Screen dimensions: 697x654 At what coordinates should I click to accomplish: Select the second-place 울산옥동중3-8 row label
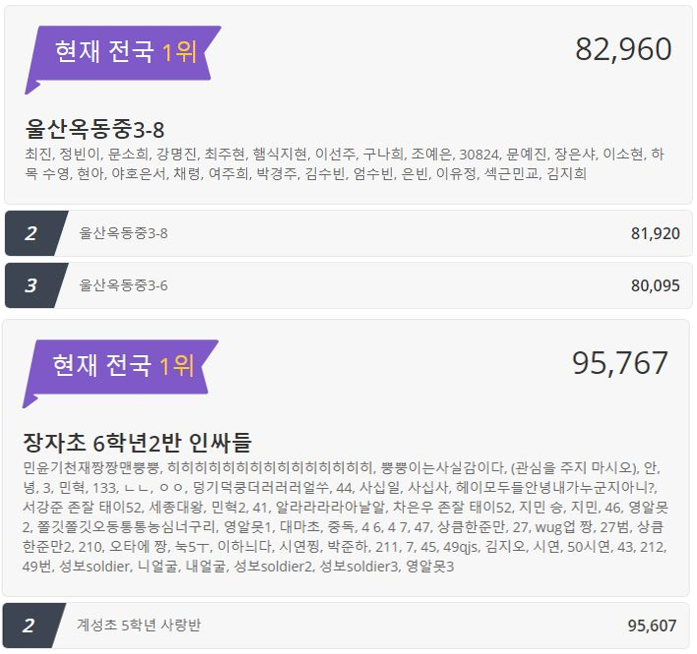point(124,233)
